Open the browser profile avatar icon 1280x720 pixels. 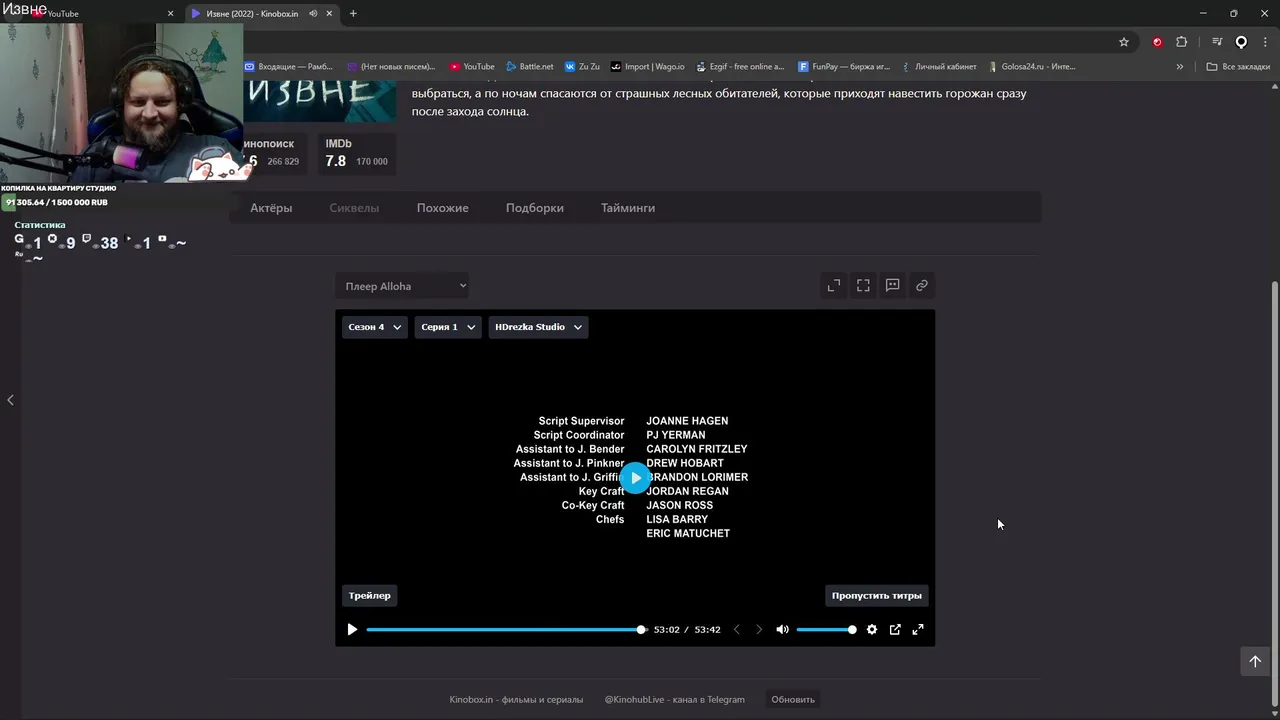1241,42
